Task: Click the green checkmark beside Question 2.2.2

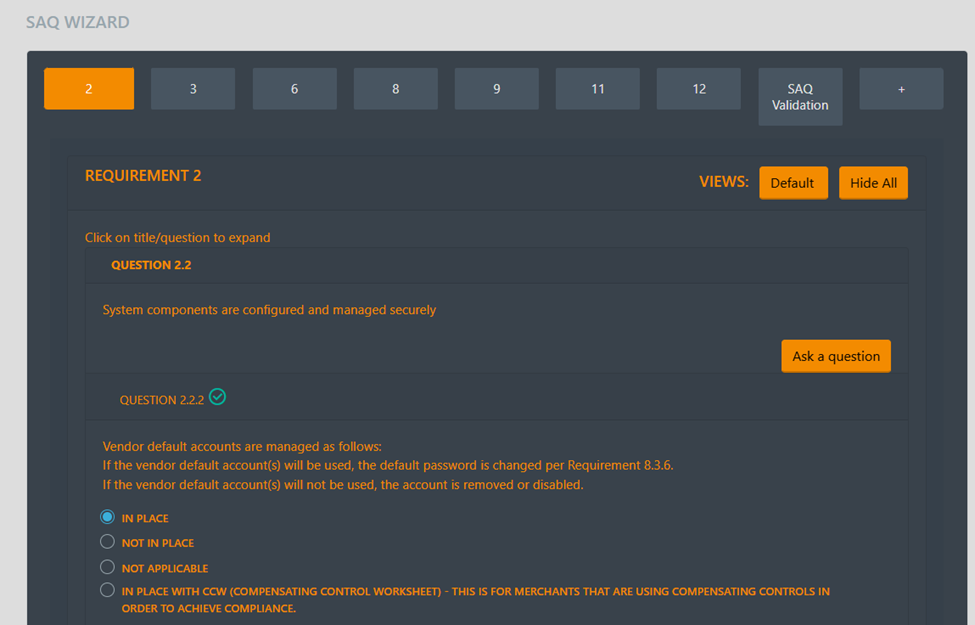Action: [217, 397]
